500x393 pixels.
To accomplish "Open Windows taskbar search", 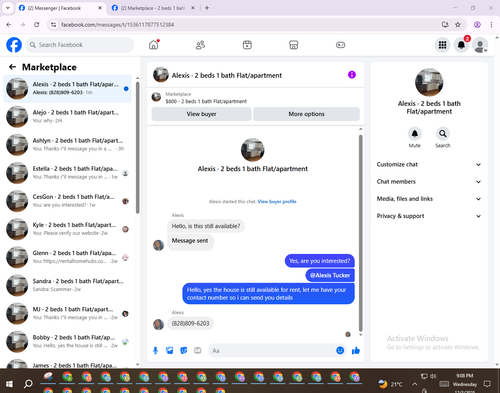I will coord(28,384).
